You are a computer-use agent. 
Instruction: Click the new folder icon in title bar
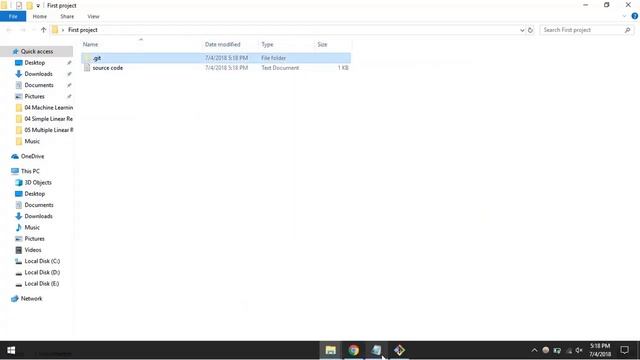(29, 6)
